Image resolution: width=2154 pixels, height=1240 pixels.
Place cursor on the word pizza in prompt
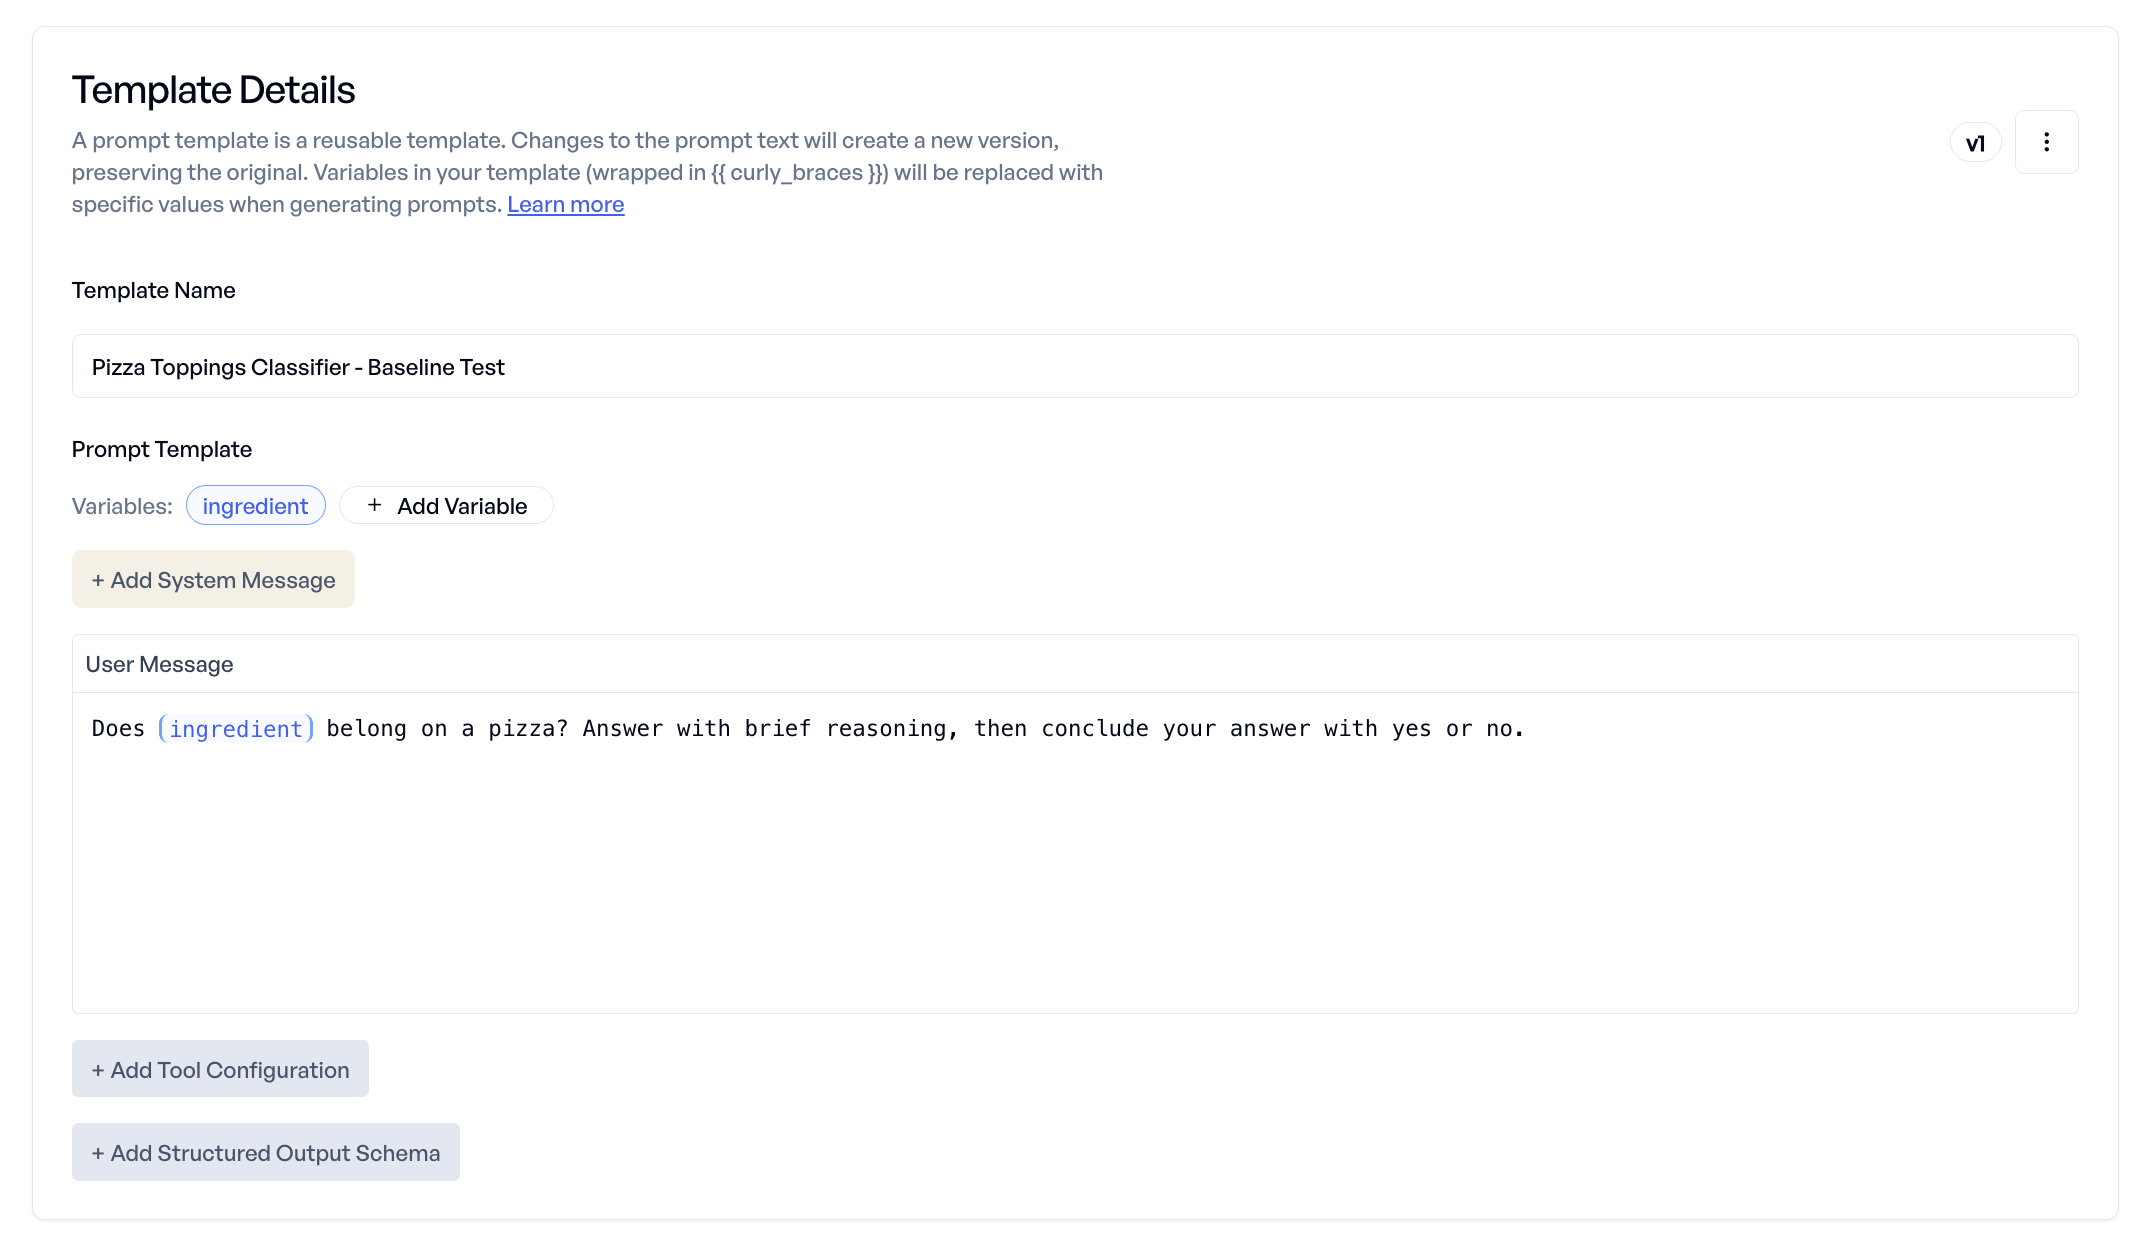pos(528,729)
